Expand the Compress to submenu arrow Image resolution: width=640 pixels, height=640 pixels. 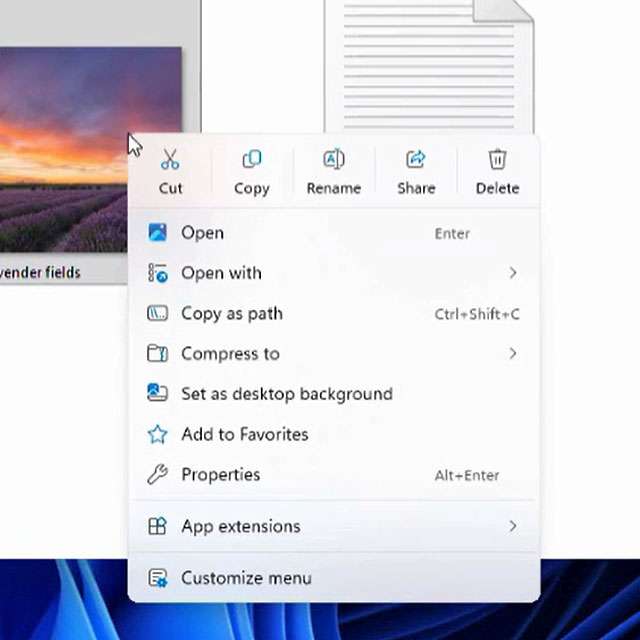513,353
